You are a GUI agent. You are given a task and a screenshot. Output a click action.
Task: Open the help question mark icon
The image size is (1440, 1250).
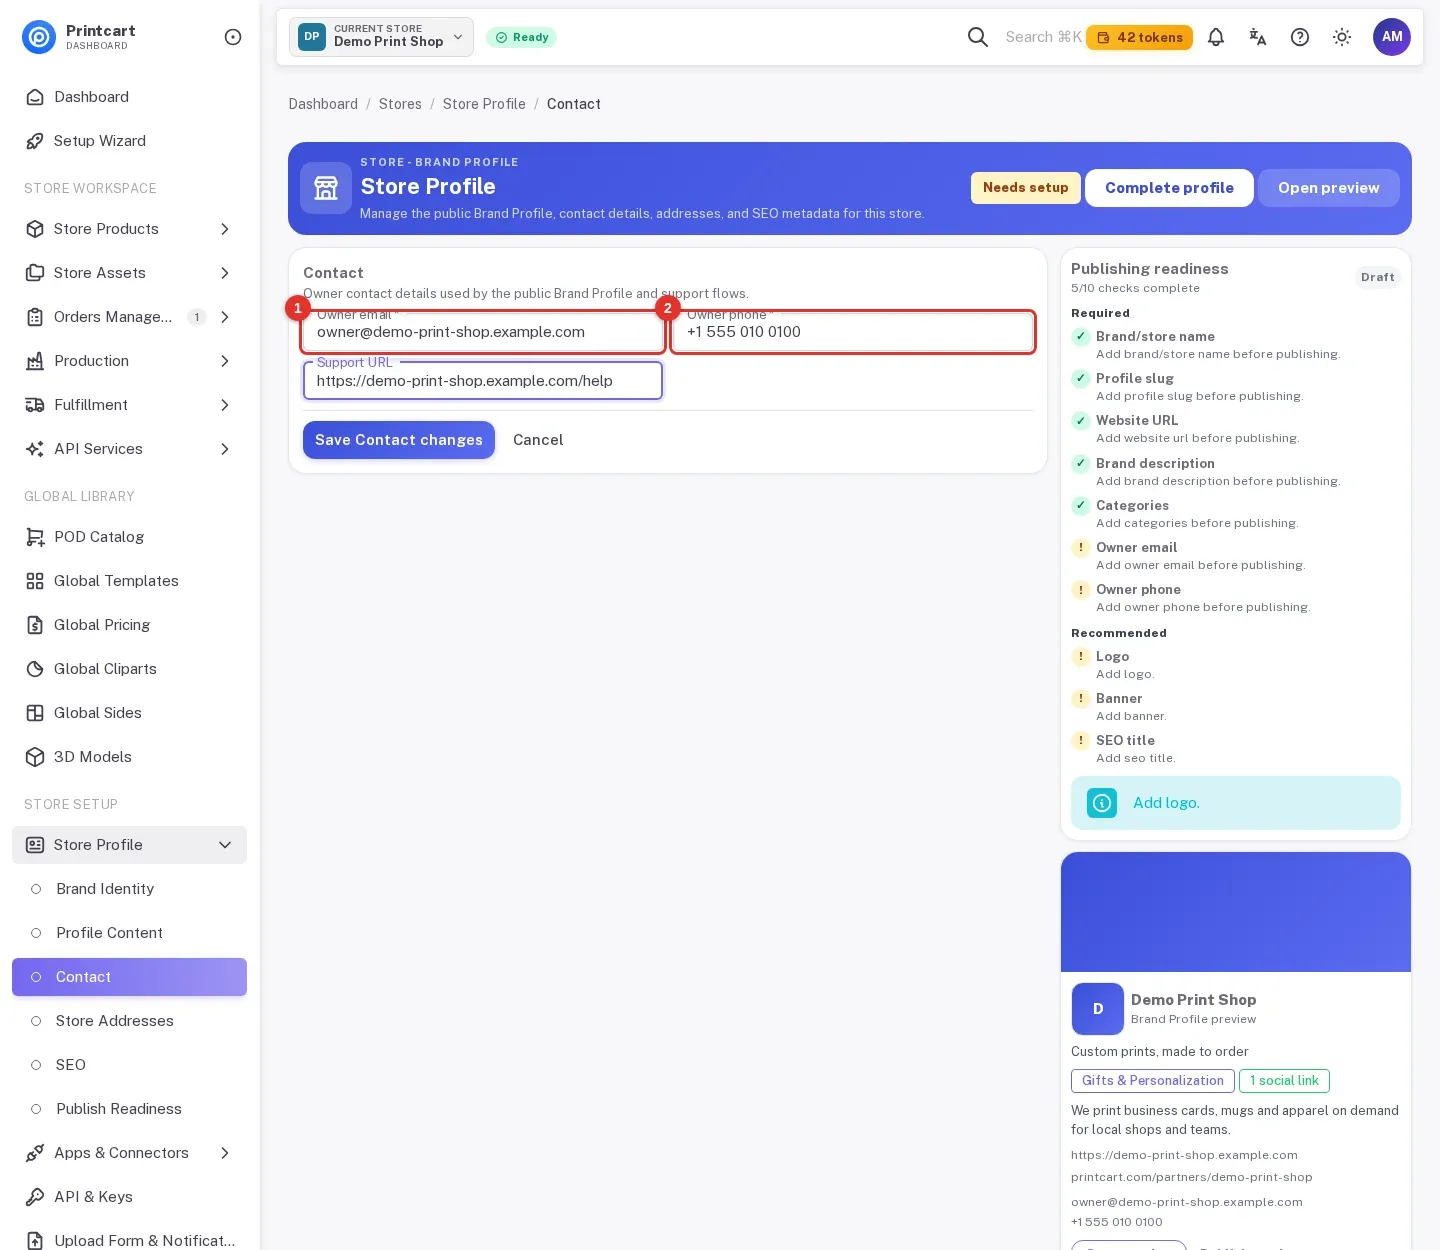1300,37
